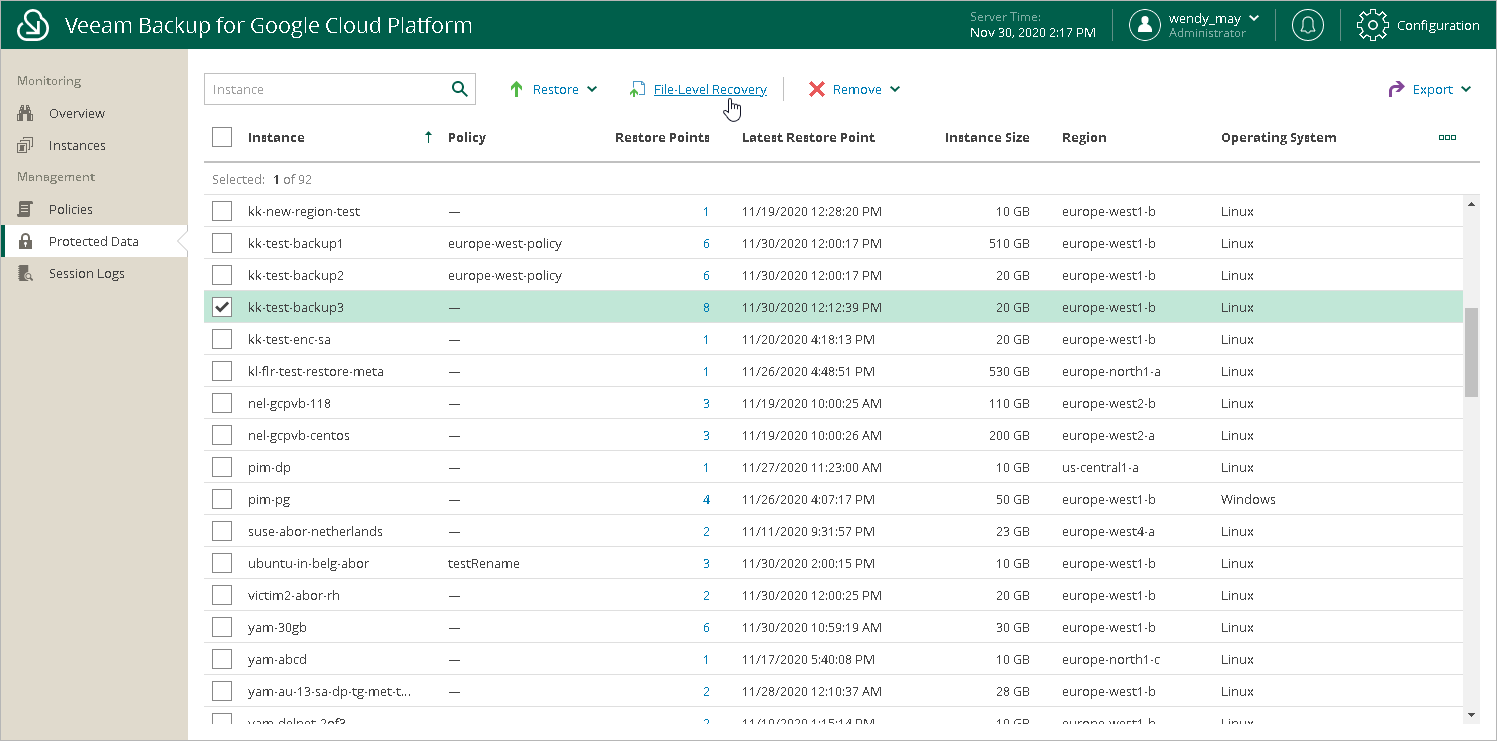Click the Overview binoculars icon
The height and width of the screenshot is (741, 1497).
26,114
